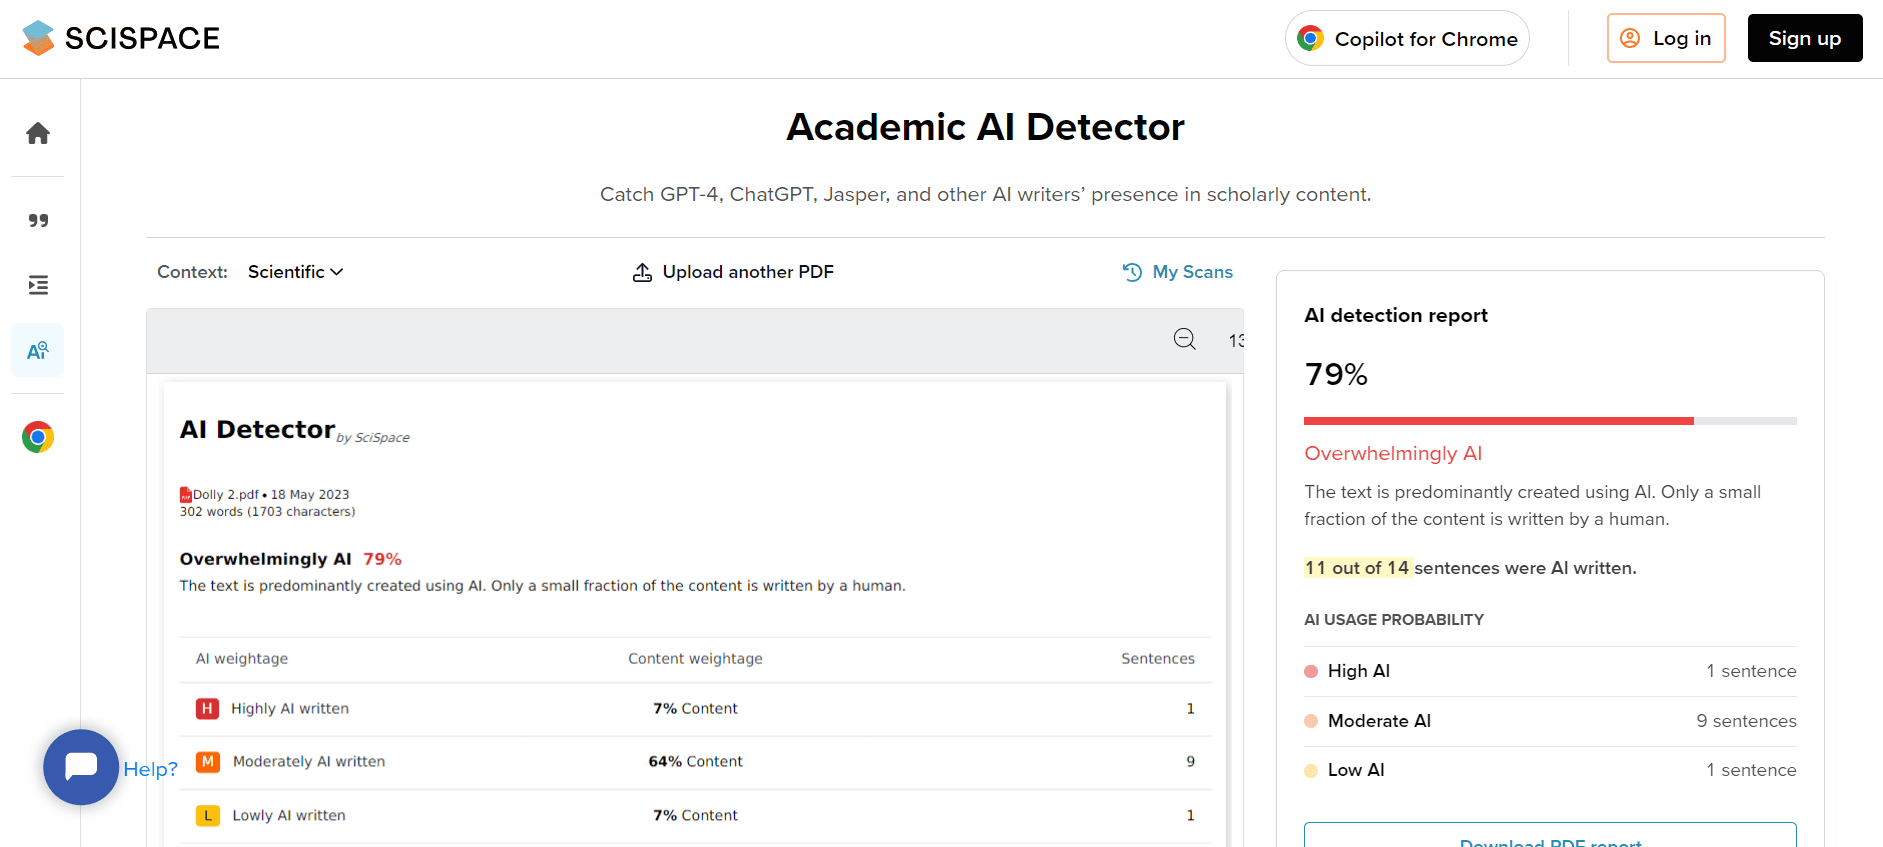
Task: Click the red H Highly AI badge
Action: click(x=207, y=708)
